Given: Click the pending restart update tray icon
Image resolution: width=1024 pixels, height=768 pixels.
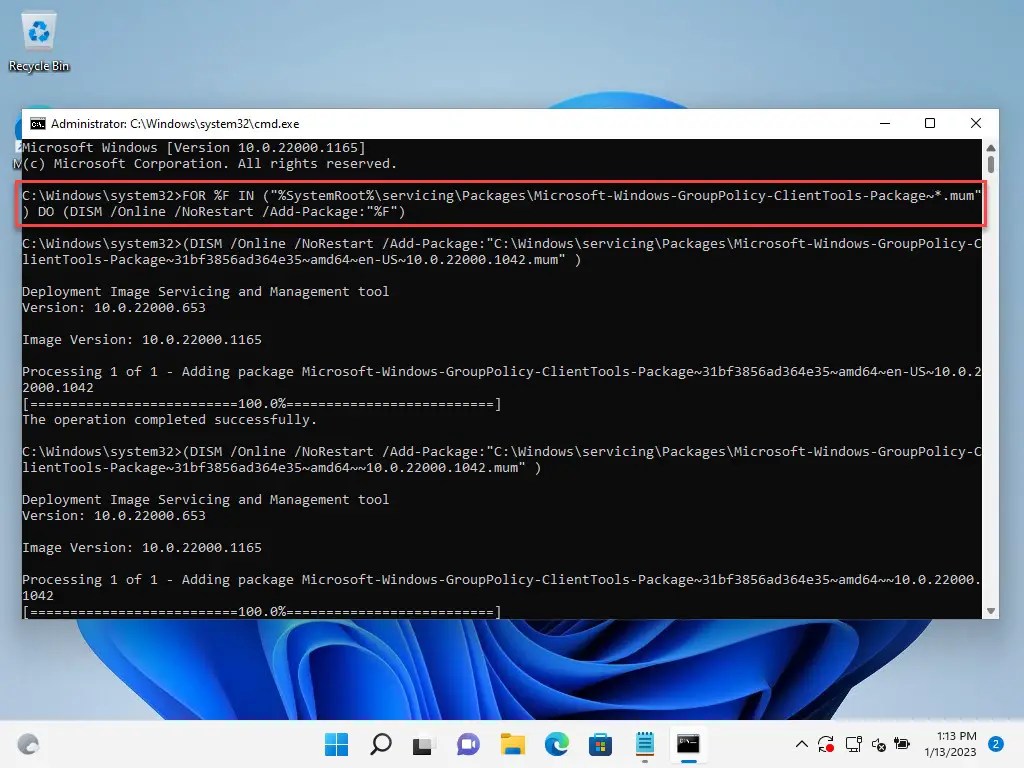Looking at the screenshot, I should click(x=828, y=744).
